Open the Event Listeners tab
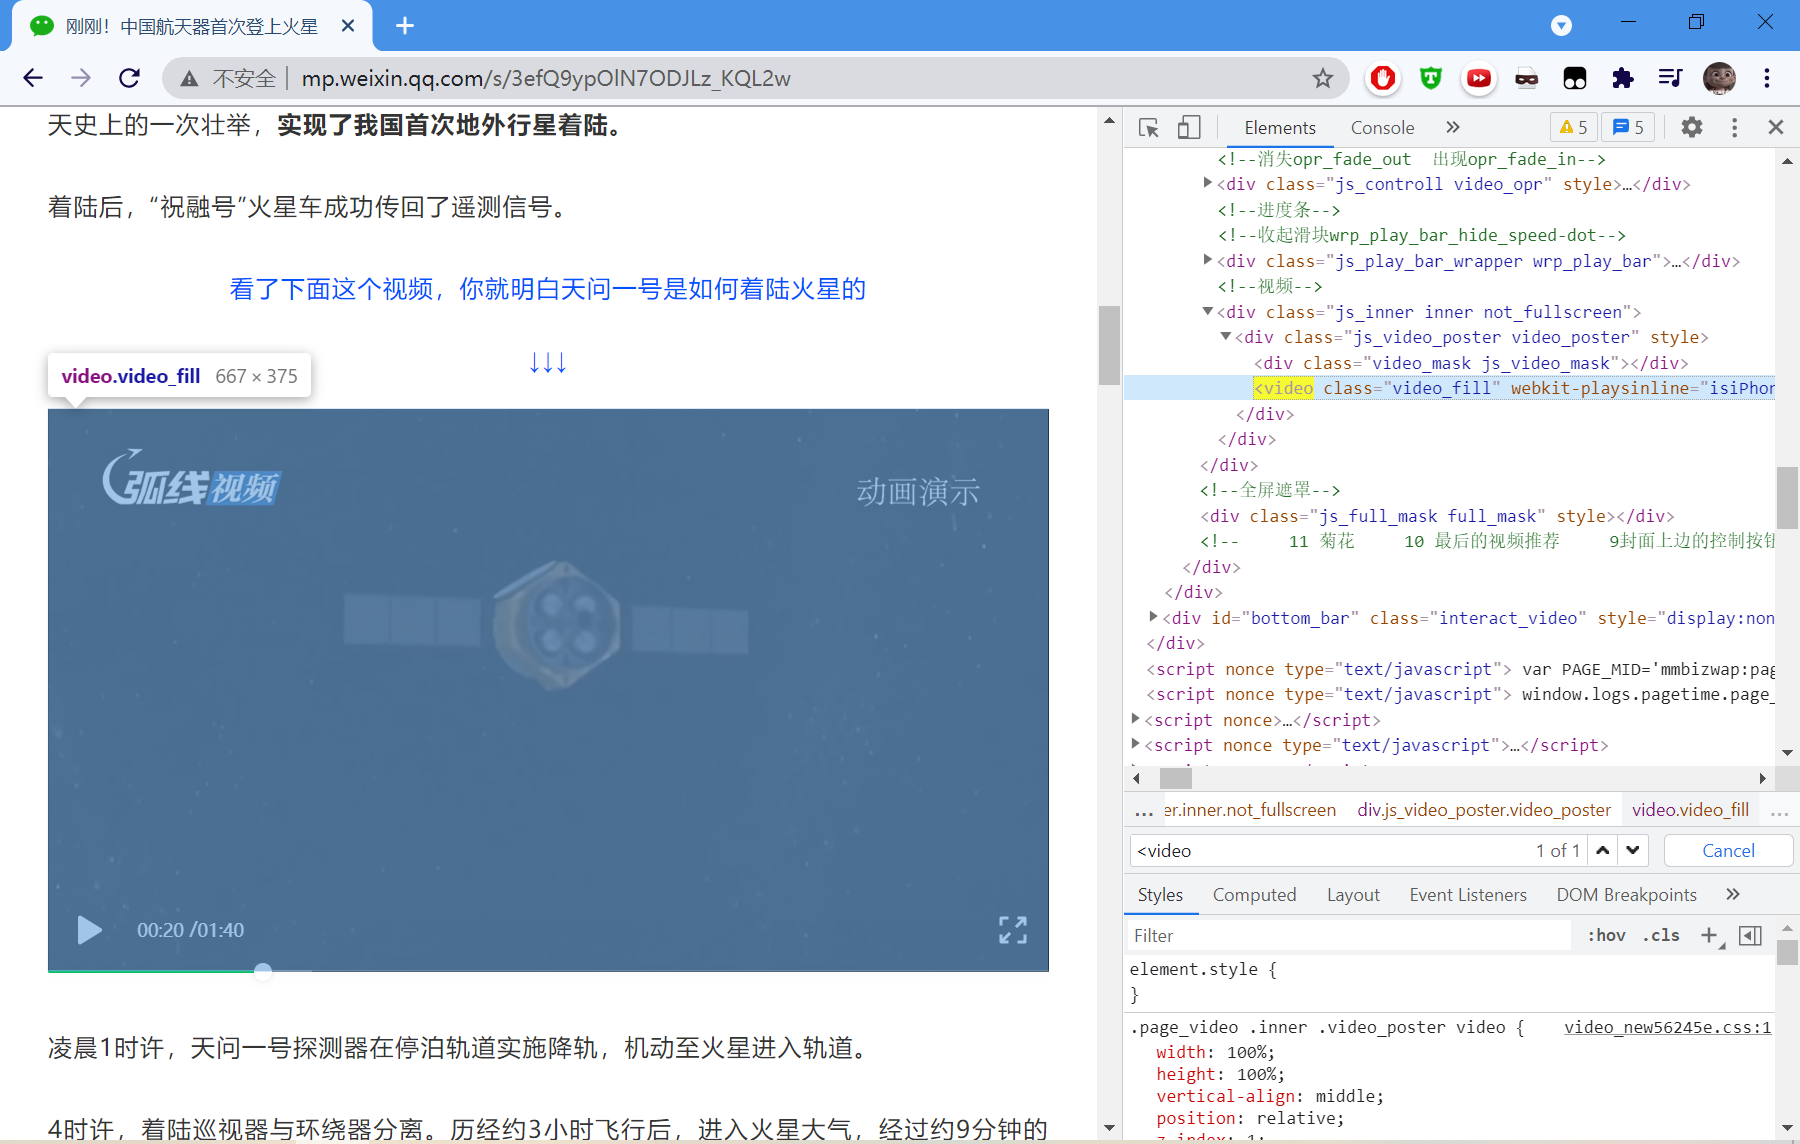 point(1468,895)
